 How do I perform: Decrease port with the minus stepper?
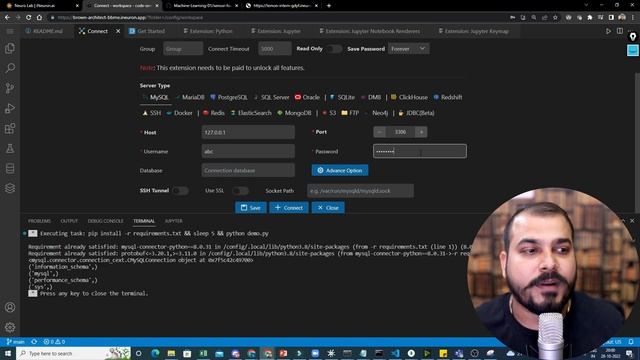380,132
